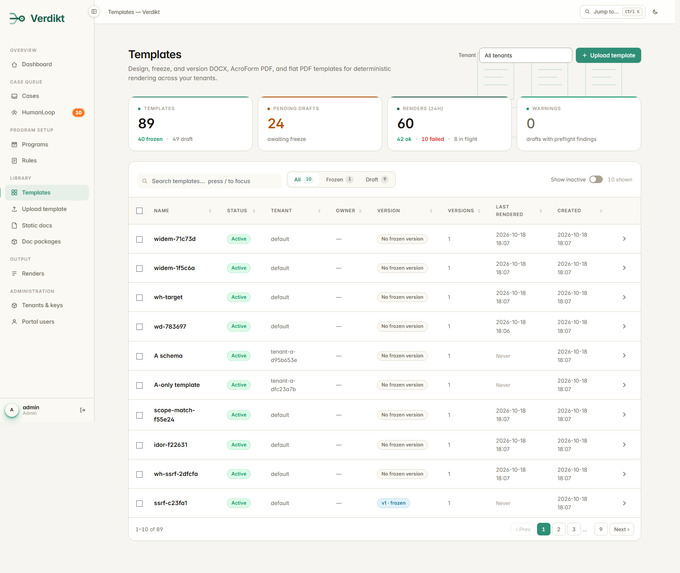Image resolution: width=680 pixels, height=573 pixels.
Task: Expand the scope-match-f55e24 row chevron
Action: 624,415
